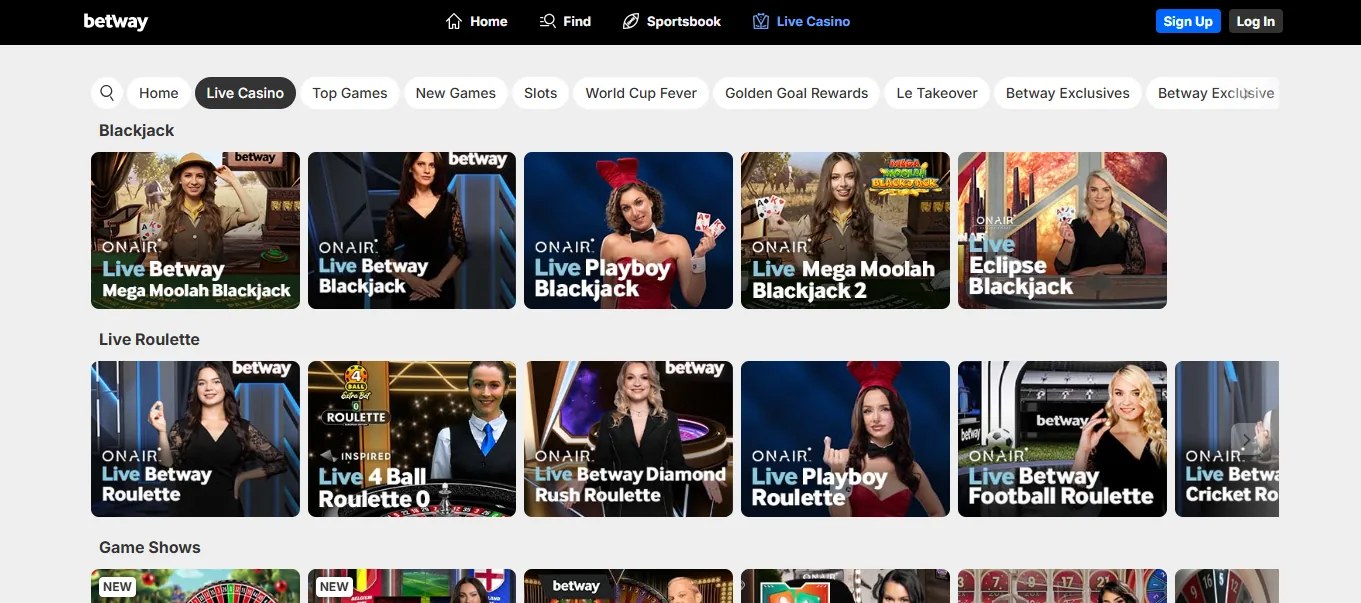Open Live Playboy Blackjack game
The width and height of the screenshot is (1361, 603).
click(x=628, y=230)
